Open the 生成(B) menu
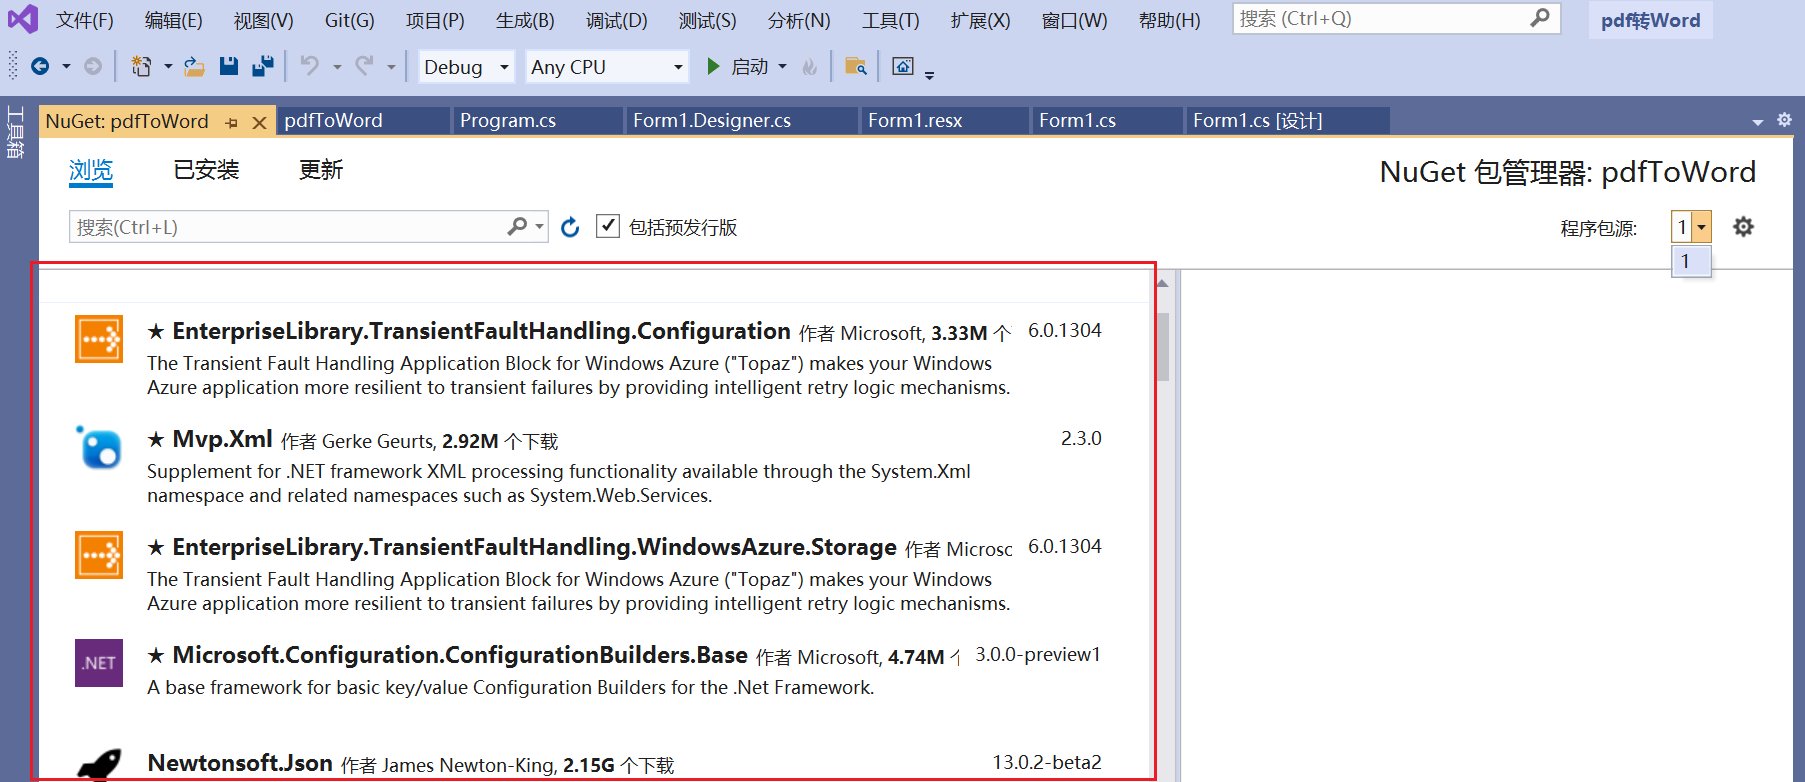Screen dimensions: 1805x782 point(525,20)
